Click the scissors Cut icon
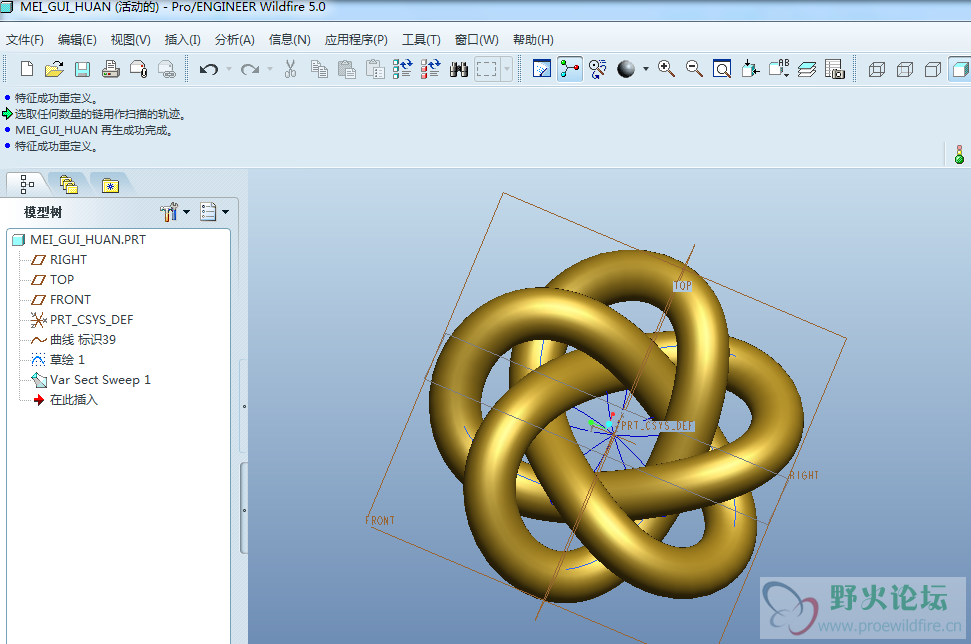 290,69
